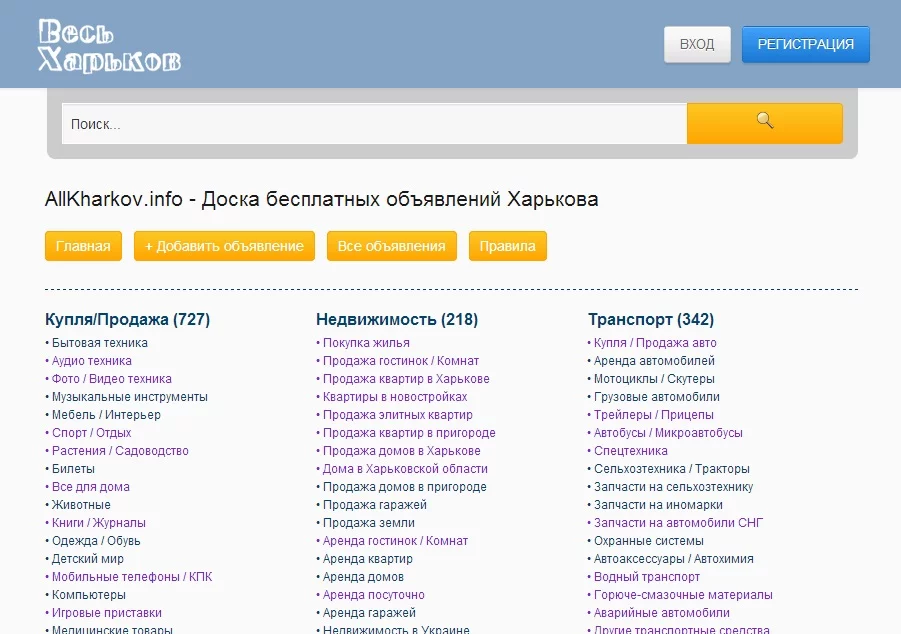Open the Транспорт (342) category heading
Screen dimensions: 901x634
(651, 319)
